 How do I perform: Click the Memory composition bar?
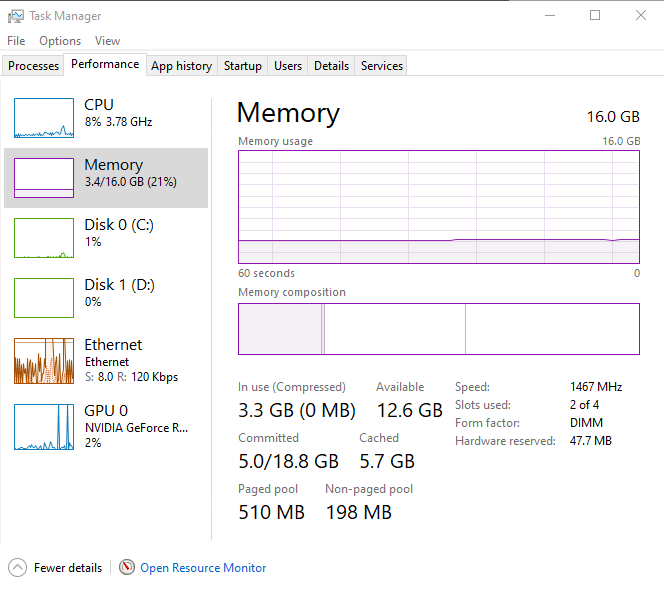pyautogui.click(x=438, y=329)
